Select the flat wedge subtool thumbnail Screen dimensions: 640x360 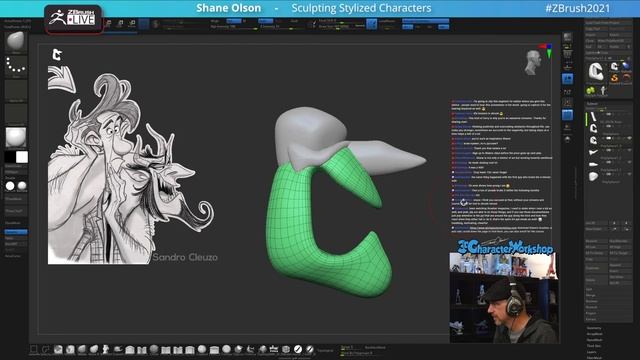(593, 164)
